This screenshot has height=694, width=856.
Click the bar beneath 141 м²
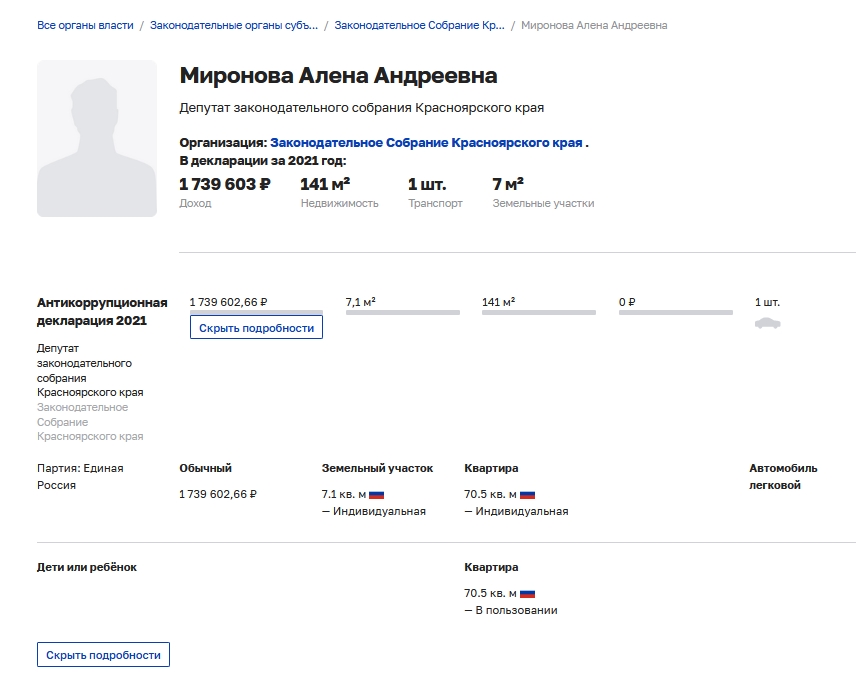coord(538,313)
